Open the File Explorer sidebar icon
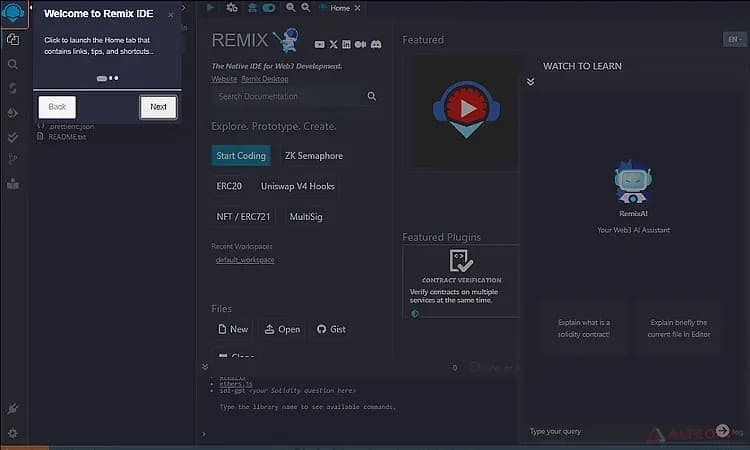Image resolution: width=750 pixels, height=450 pixels. (x=13, y=40)
